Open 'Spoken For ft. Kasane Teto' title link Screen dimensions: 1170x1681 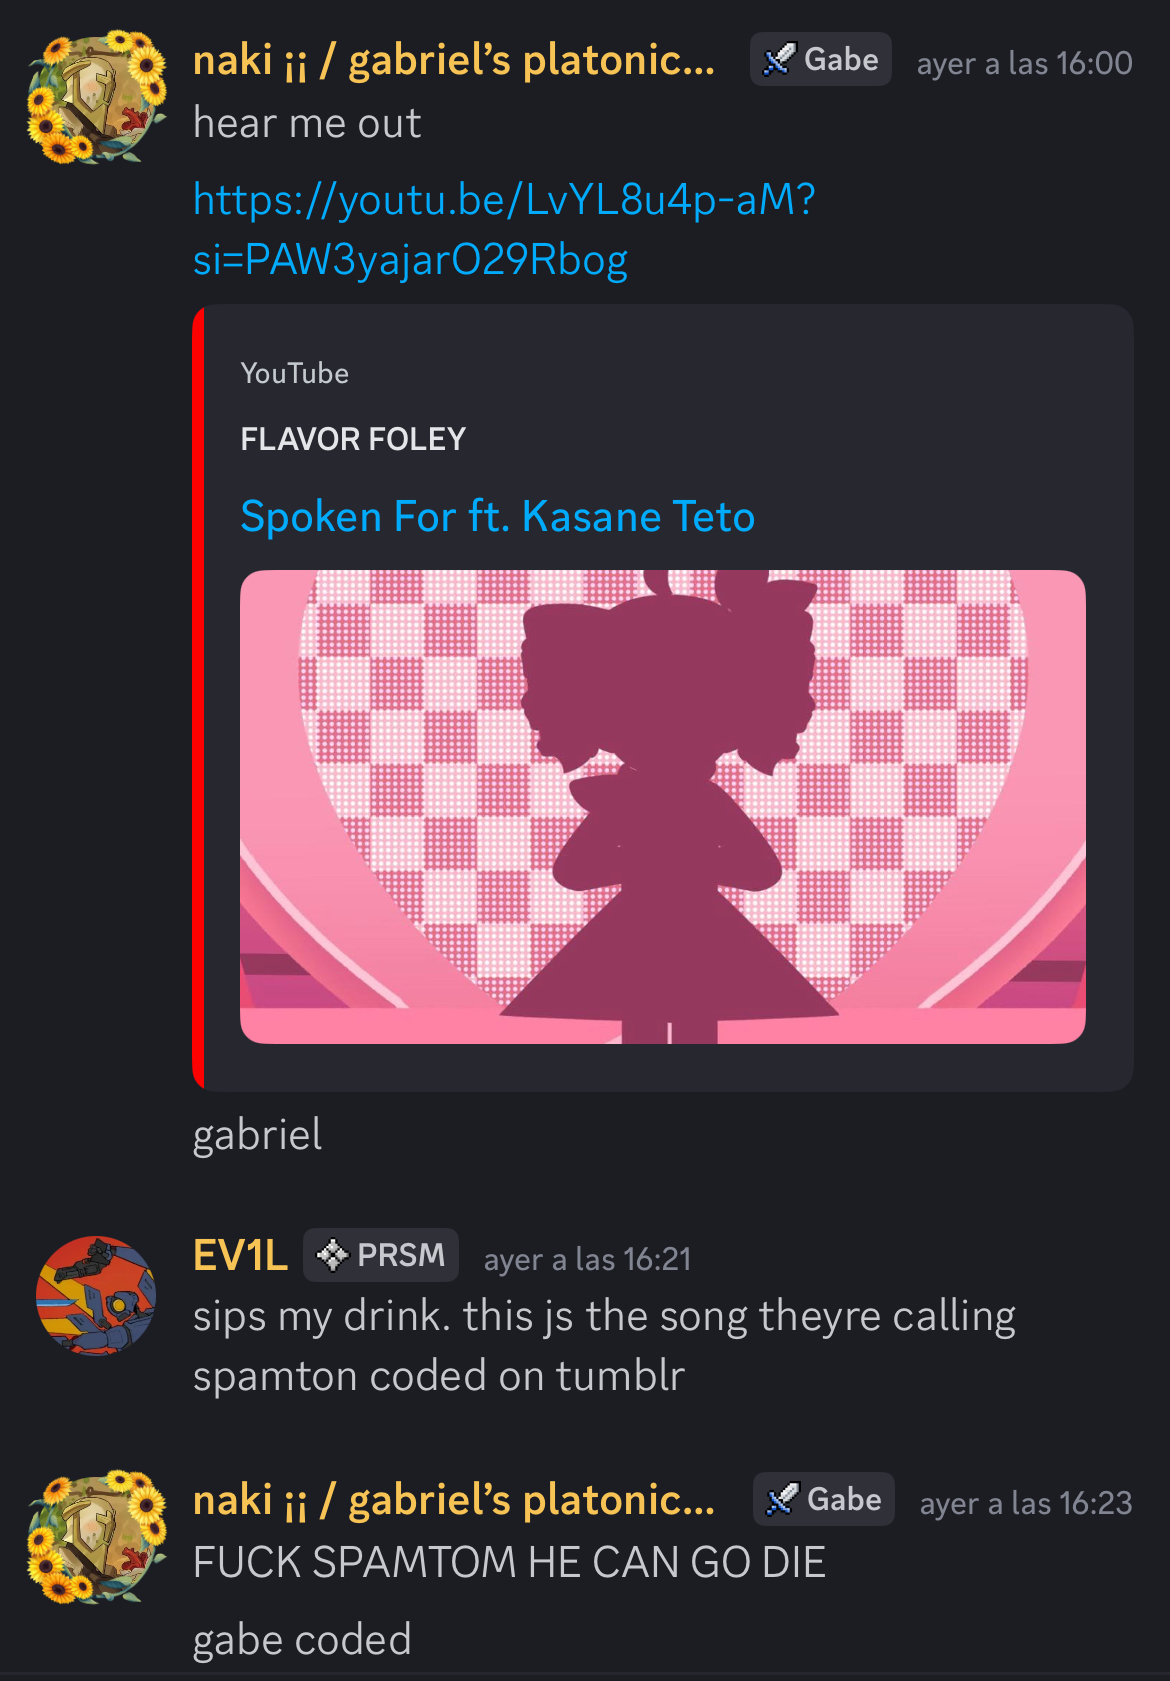tap(498, 517)
